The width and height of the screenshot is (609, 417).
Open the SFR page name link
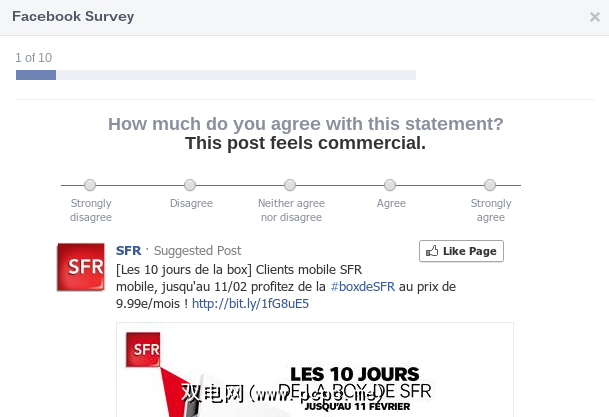coord(128,251)
